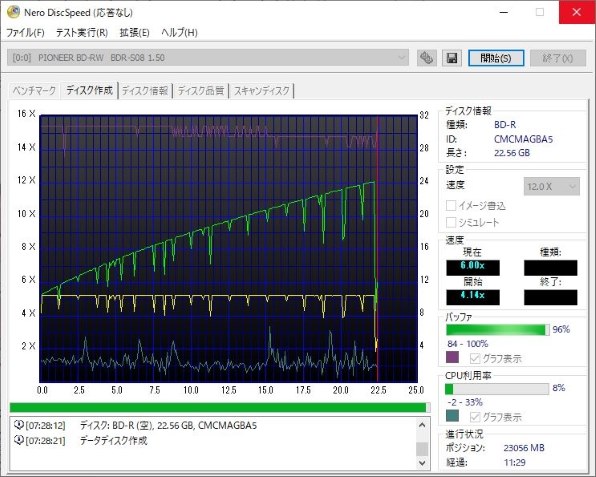Toggle the イメージ書込 checkbox

(x=451, y=206)
